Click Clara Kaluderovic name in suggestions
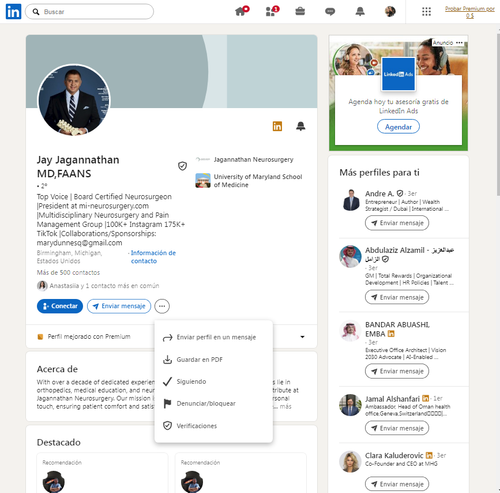Screen dimensions: 500x493 click(x=394, y=455)
